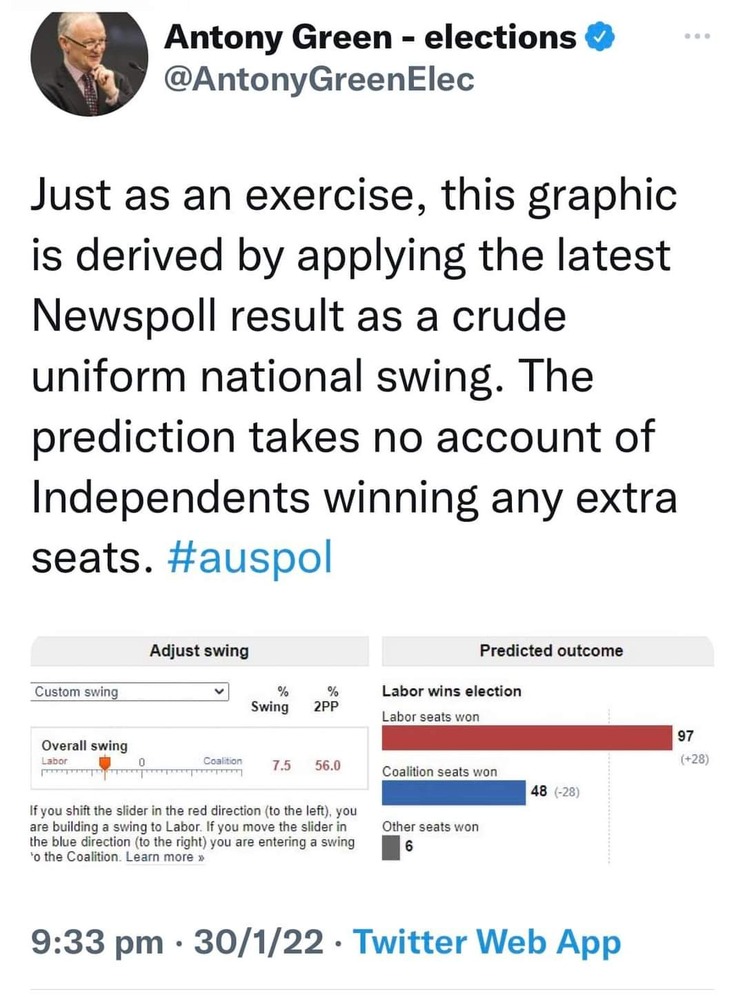Click the Twitter Web App source link

[487, 942]
